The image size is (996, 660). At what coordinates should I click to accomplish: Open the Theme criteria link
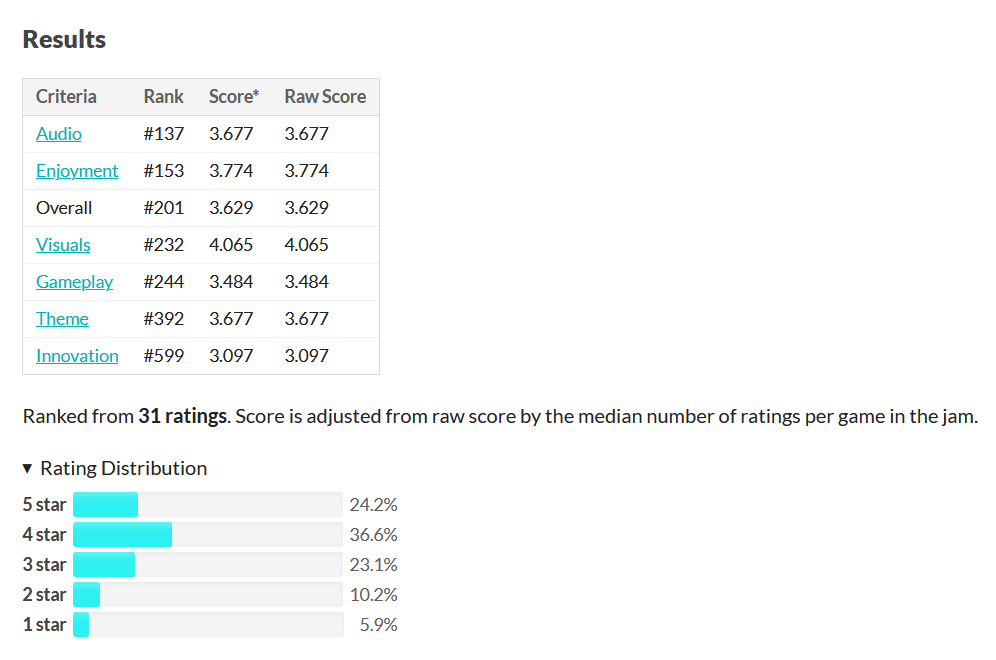(62, 319)
